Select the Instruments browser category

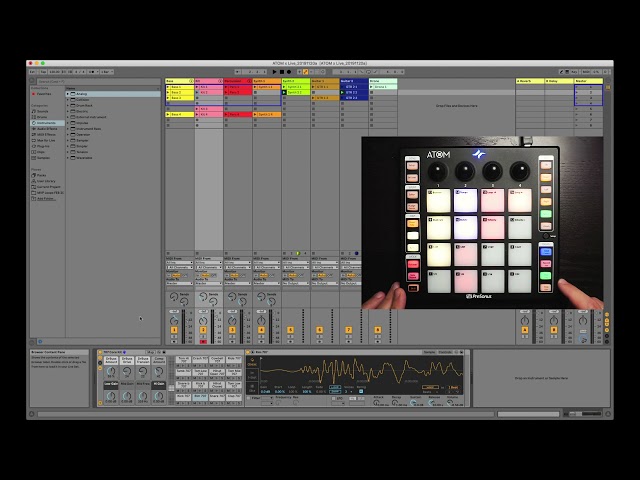pos(46,123)
